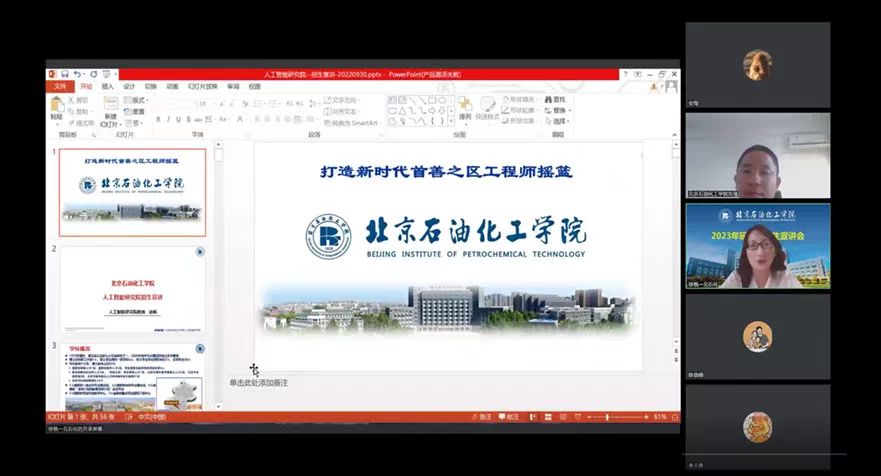Image resolution: width=881 pixels, height=476 pixels.
Task: Switch to the Slide Show (幻灯片放映) tab
Action: click(x=203, y=87)
